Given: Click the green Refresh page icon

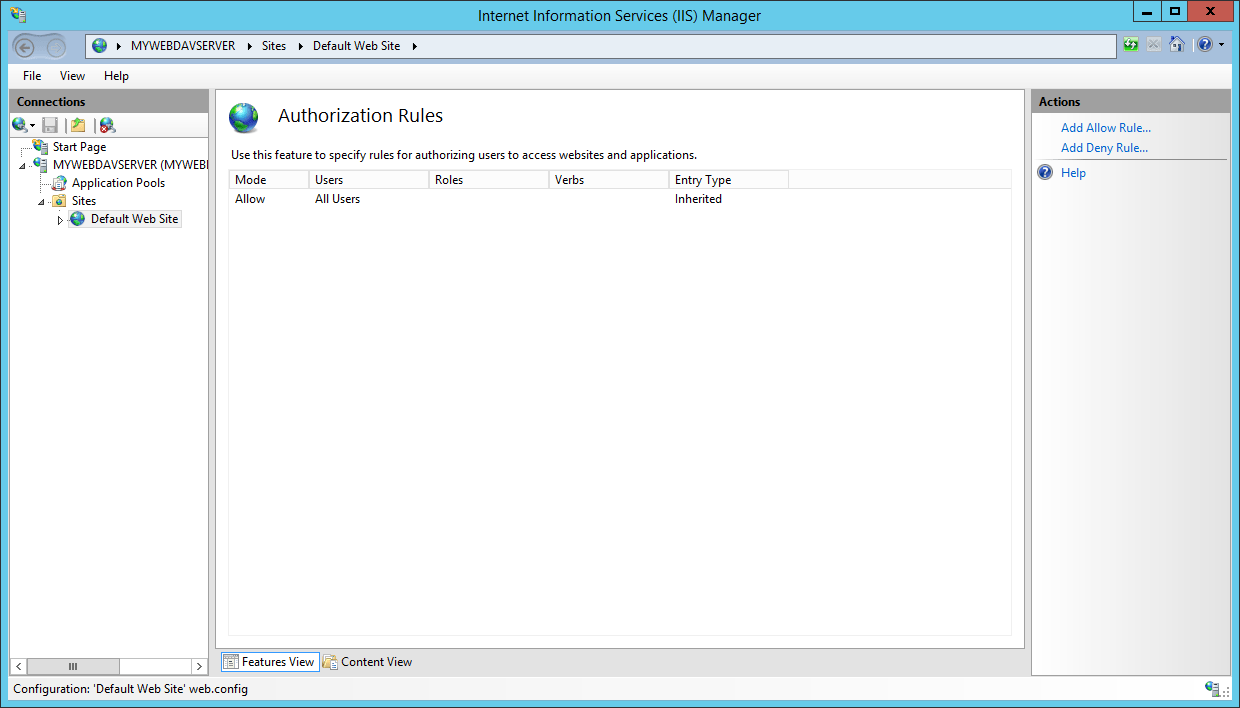Looking at the screenshot, I should click(1130, 45).
